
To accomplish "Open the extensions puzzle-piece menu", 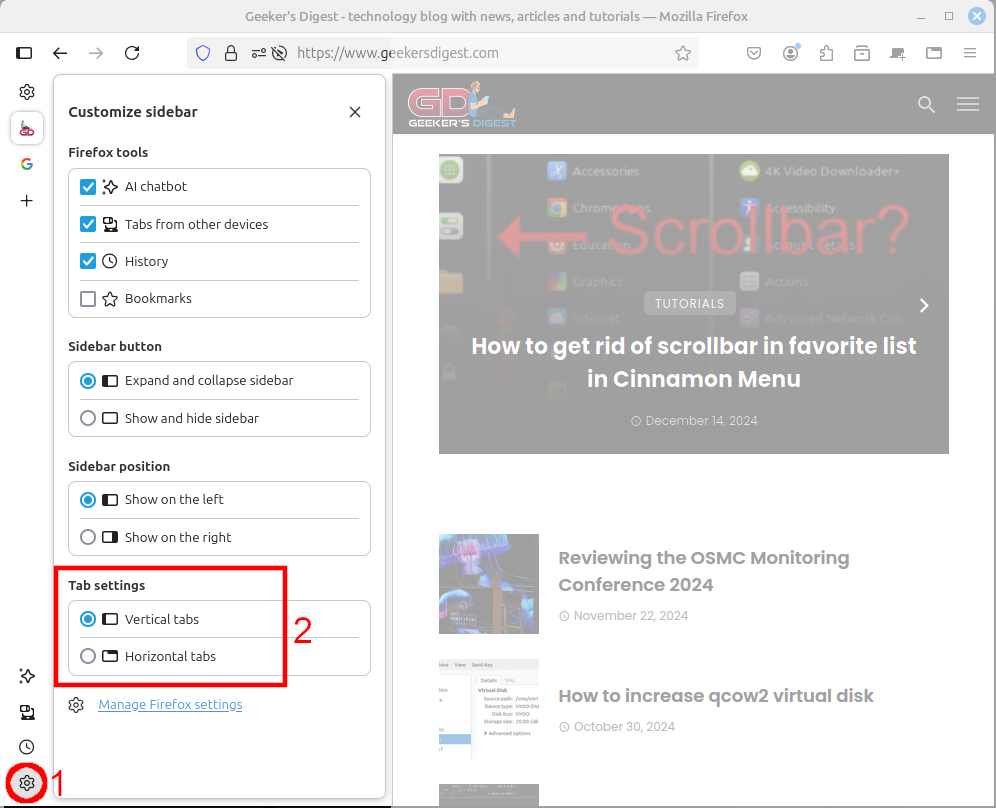I will [826, 53].
